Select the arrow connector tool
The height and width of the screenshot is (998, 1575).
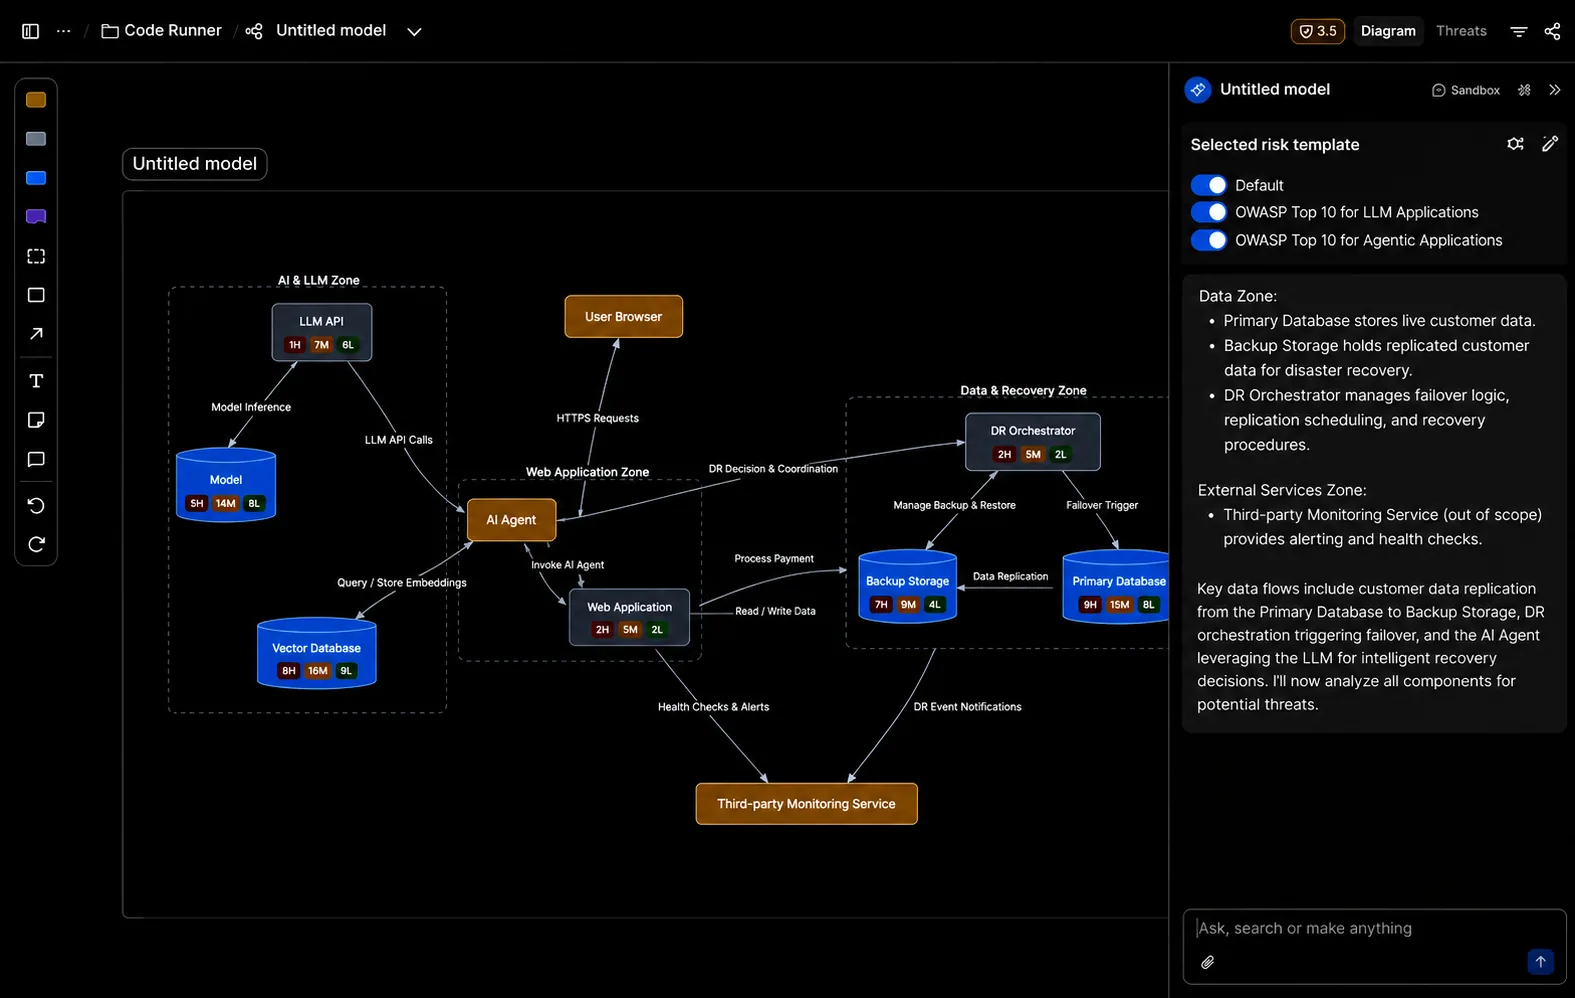[x=36, y=334]
